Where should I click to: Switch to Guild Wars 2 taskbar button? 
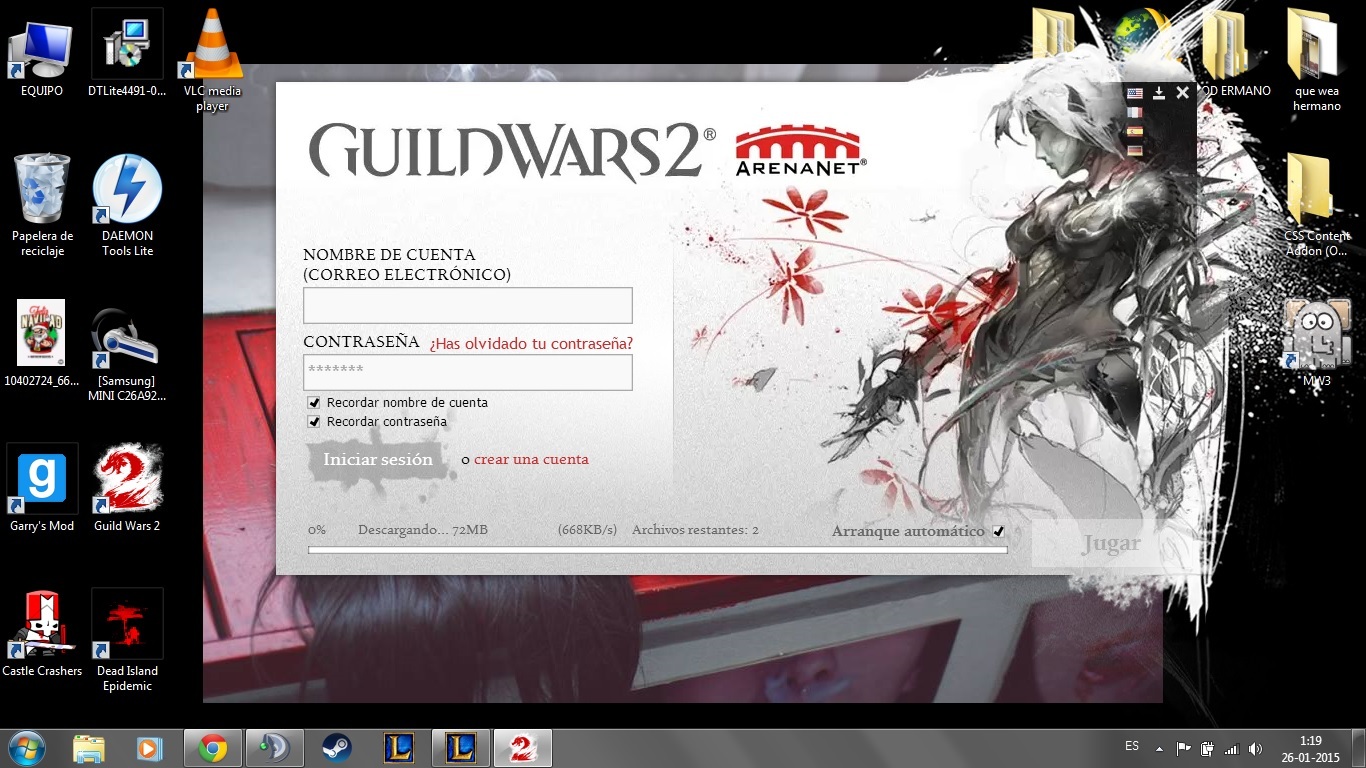coord(521,748)
